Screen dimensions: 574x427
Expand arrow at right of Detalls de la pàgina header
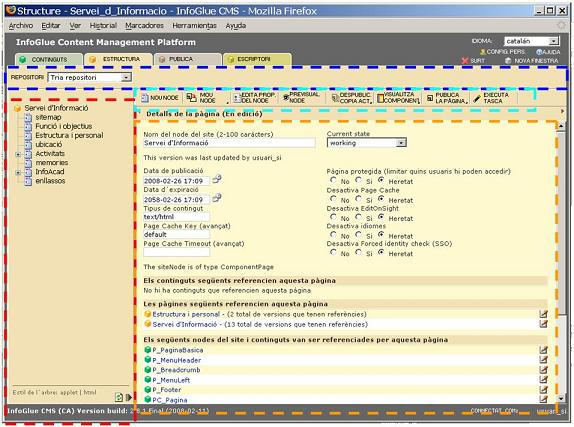click(x=563, y=111)
